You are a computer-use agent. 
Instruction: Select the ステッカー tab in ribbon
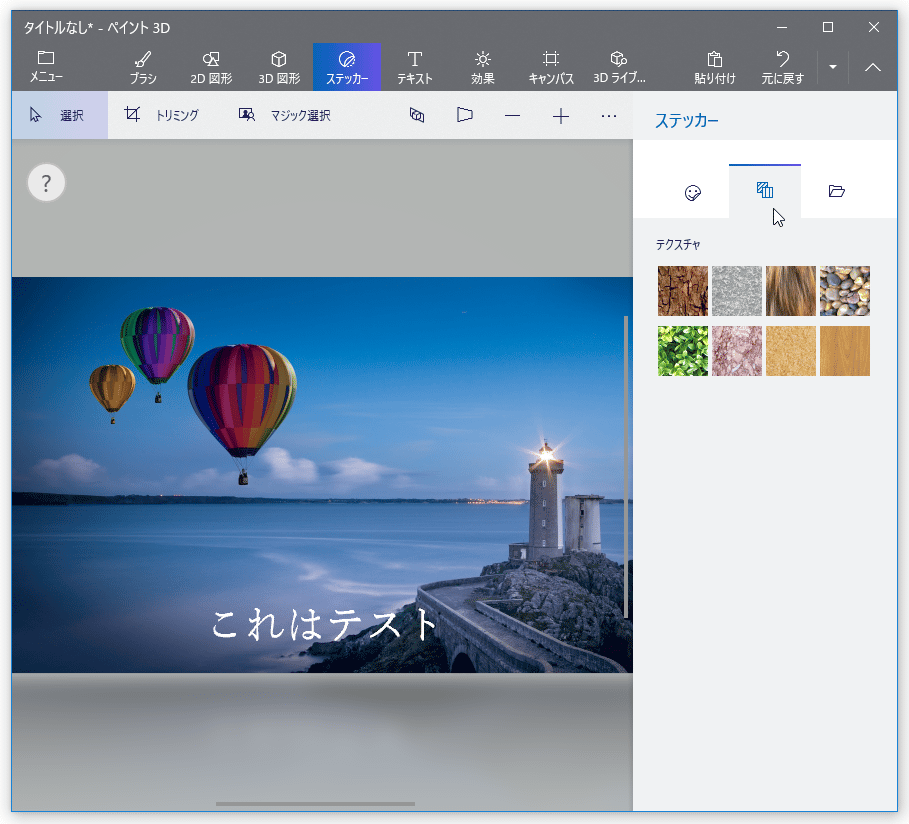(x=347, y=67)
